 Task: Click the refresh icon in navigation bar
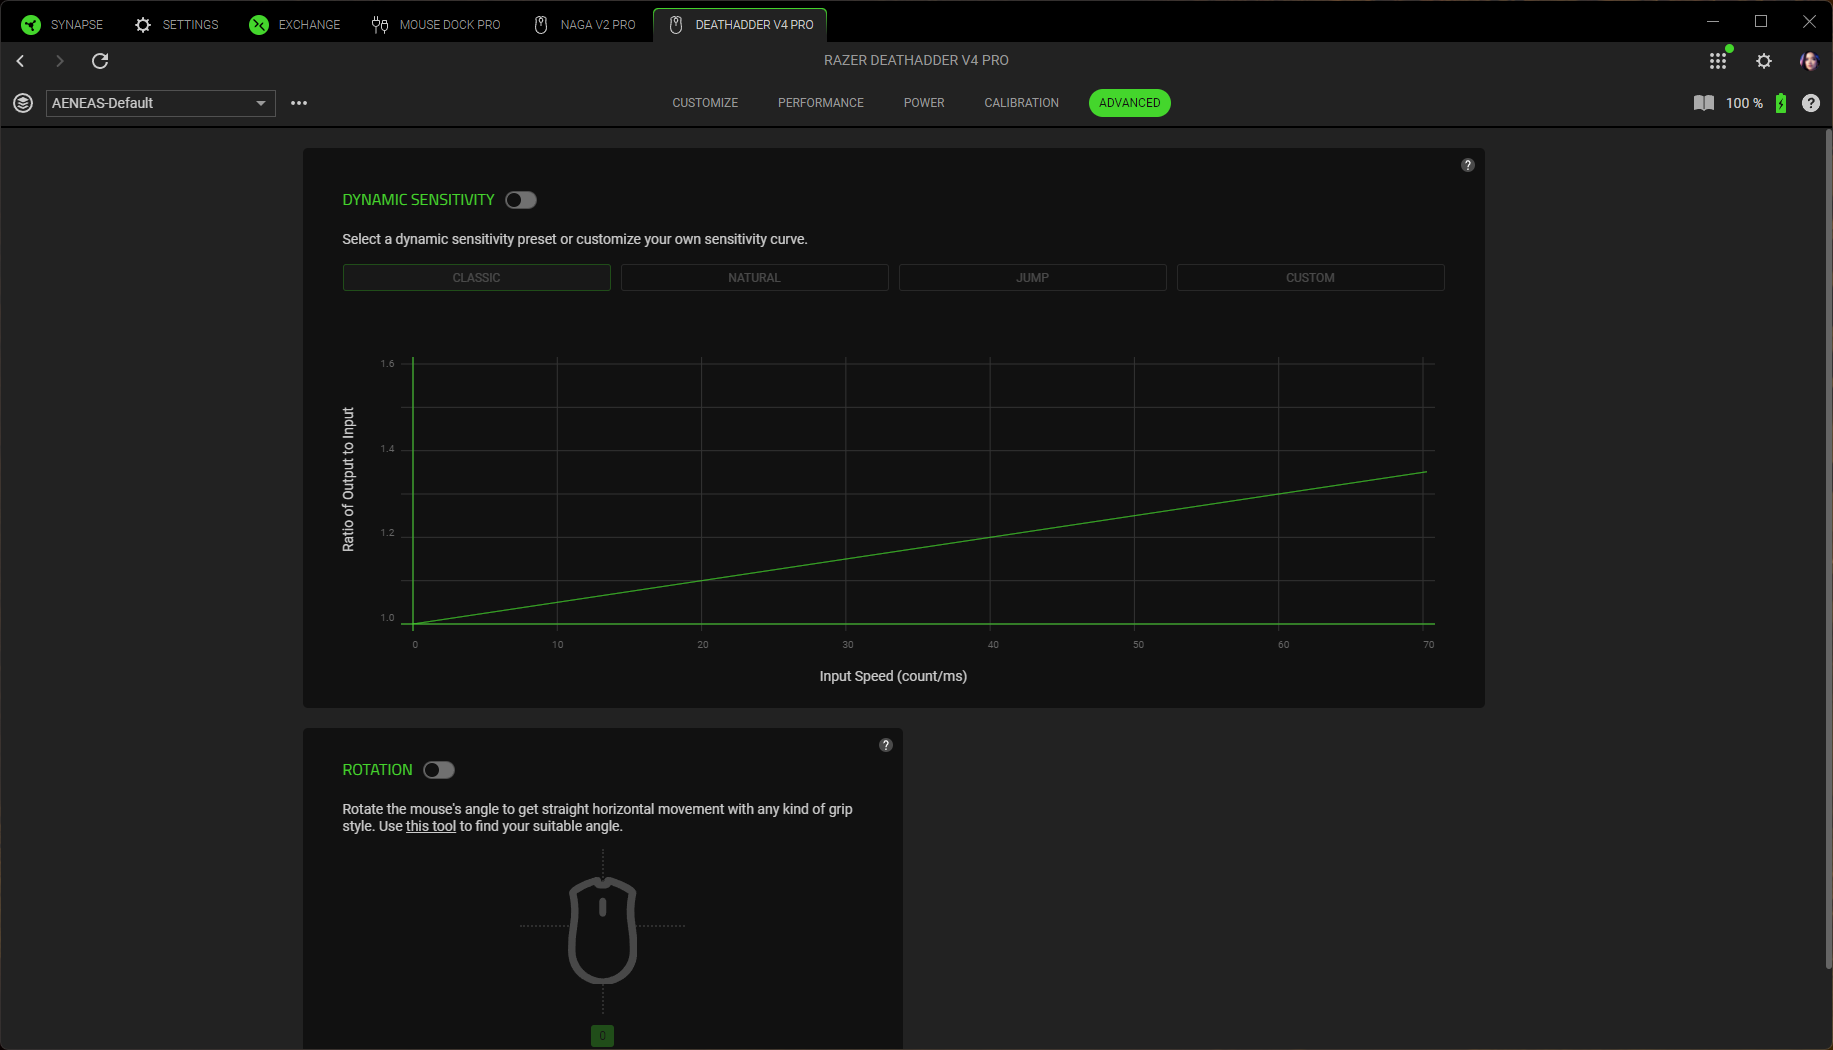click(x=100, y=61)
